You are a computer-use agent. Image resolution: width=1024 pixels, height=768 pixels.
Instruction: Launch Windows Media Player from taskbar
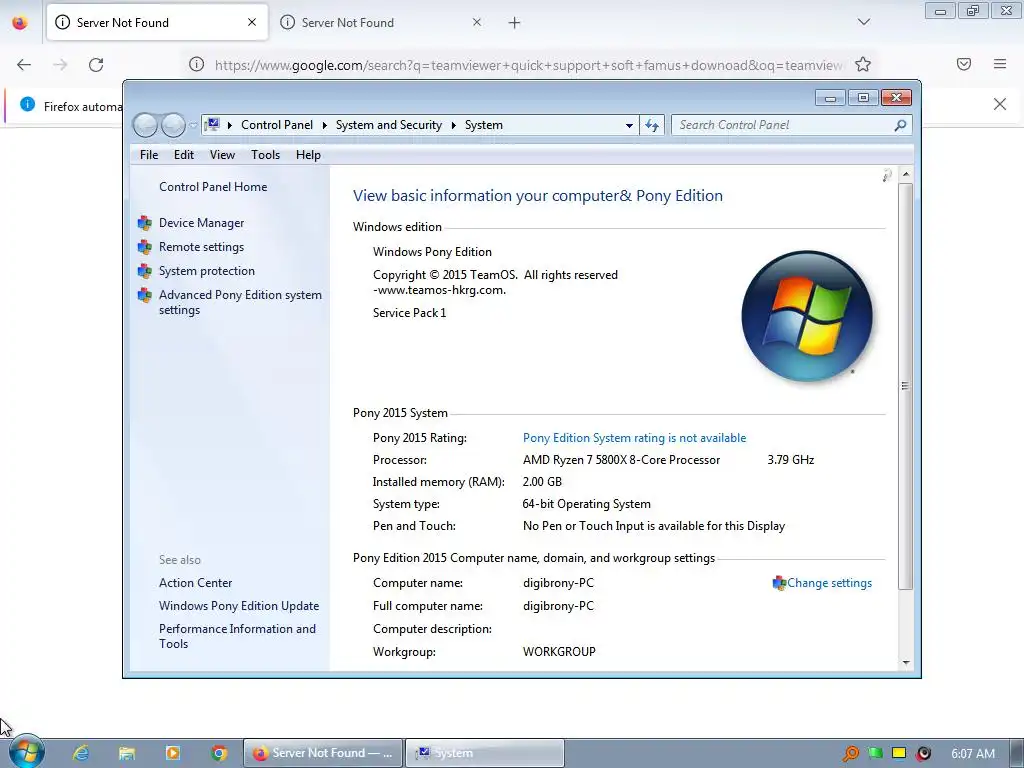tap(173, 753)
